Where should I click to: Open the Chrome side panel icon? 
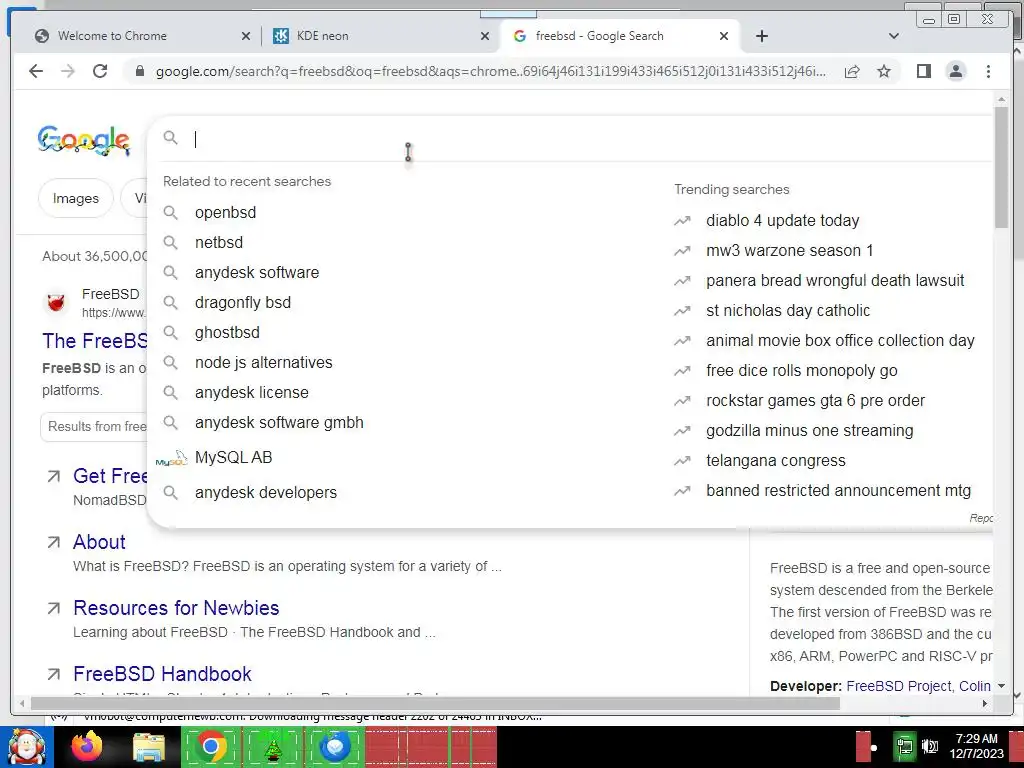point(923,71)
